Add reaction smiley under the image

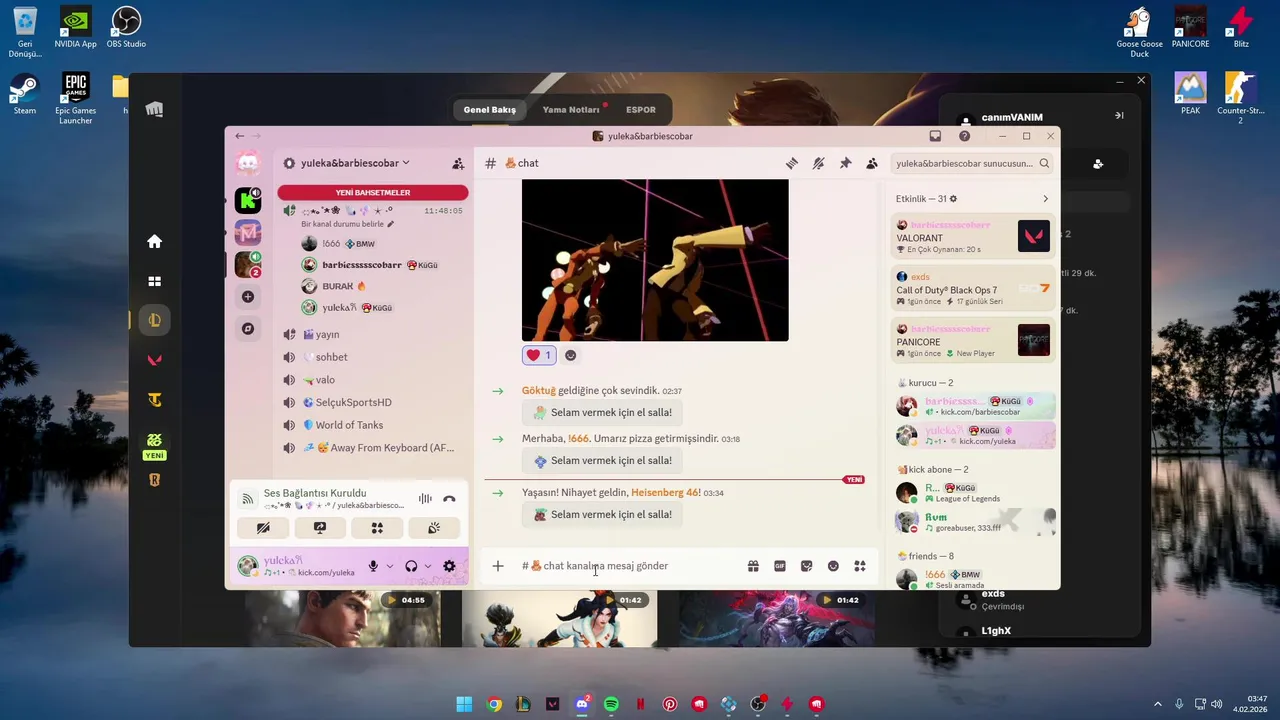point(571,355)
